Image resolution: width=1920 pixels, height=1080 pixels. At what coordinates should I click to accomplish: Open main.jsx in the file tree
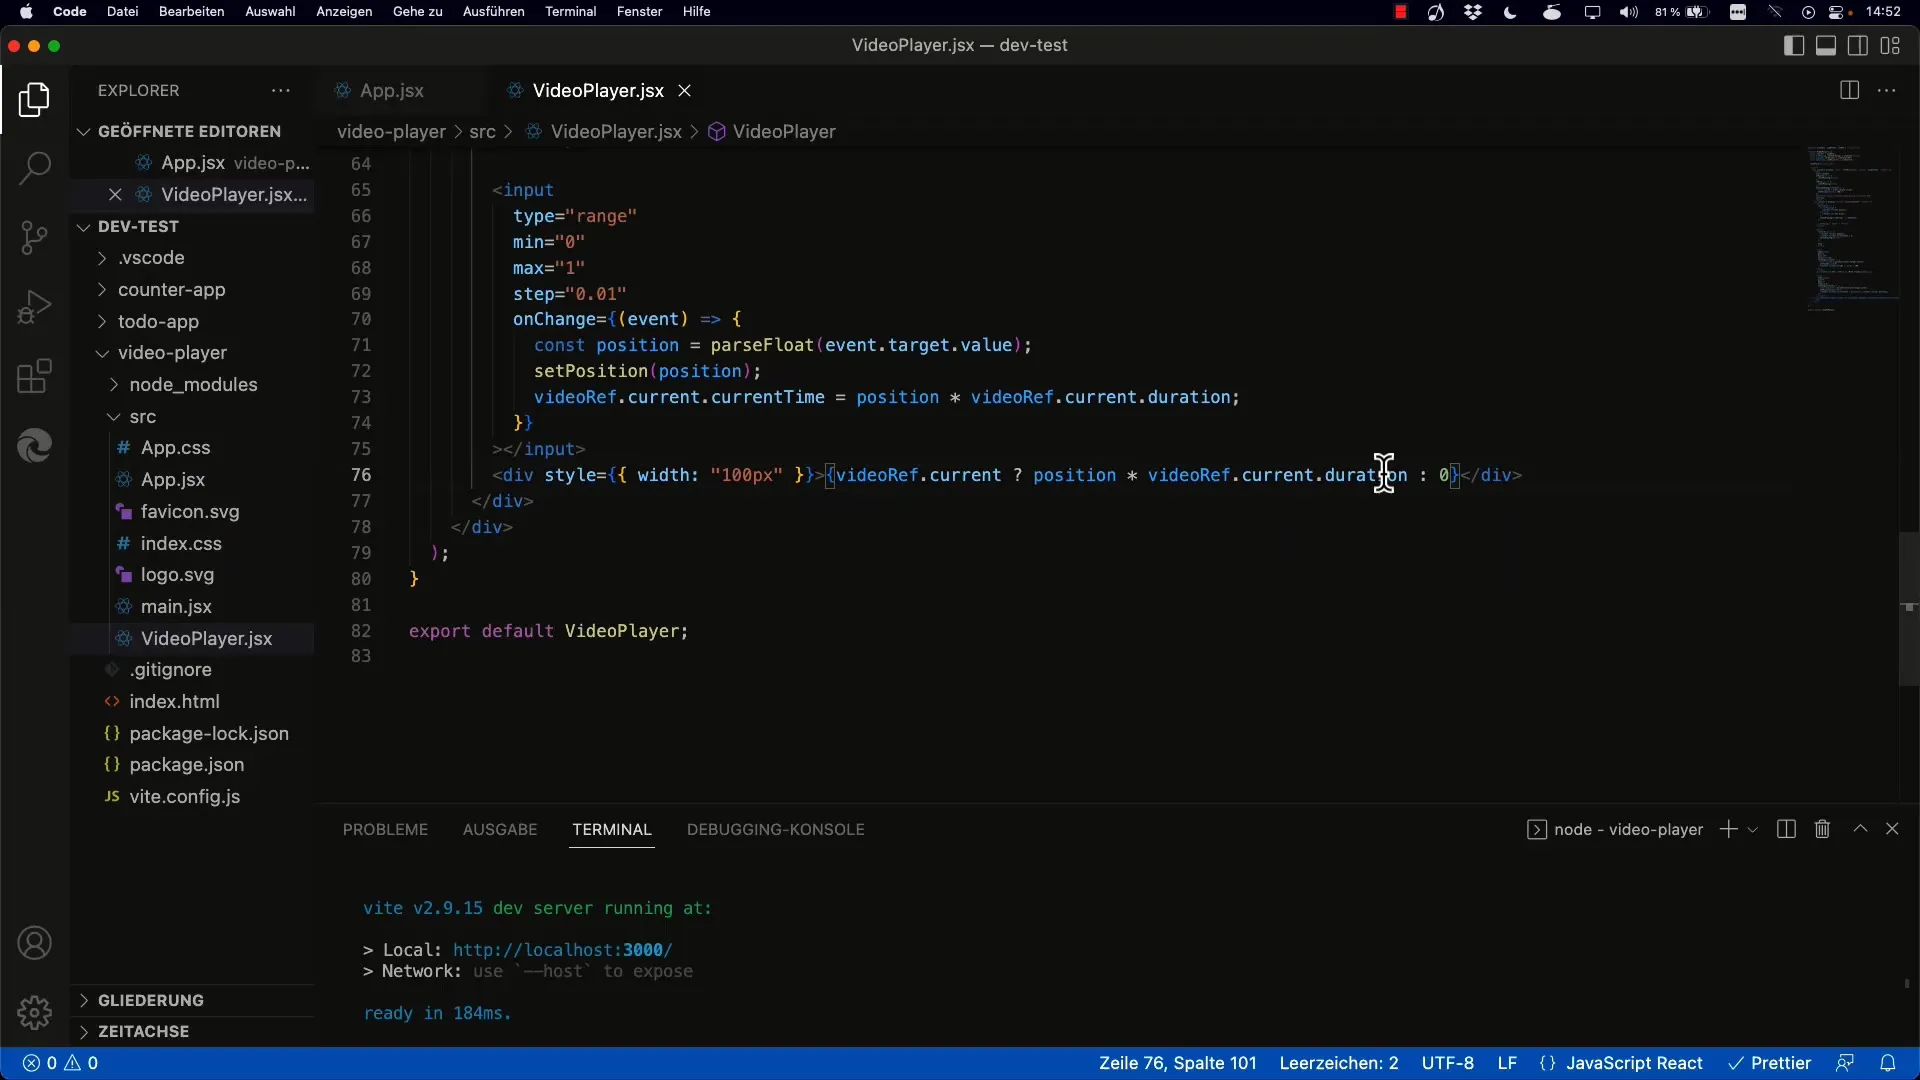pos(176,607)
